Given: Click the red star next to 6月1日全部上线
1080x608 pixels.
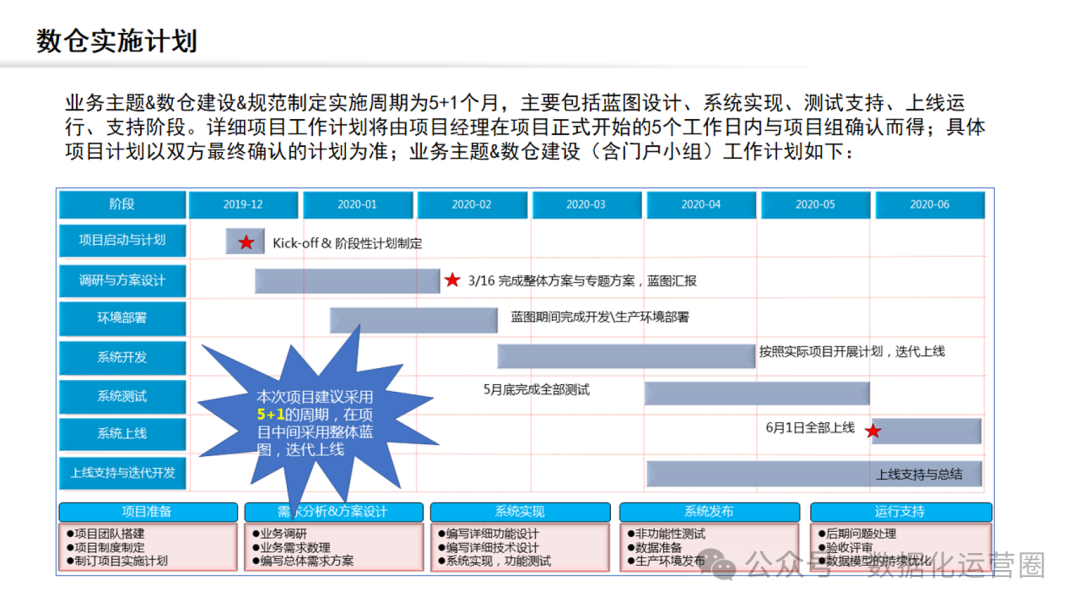Looking at the screenshot, I should pos(873,431).
